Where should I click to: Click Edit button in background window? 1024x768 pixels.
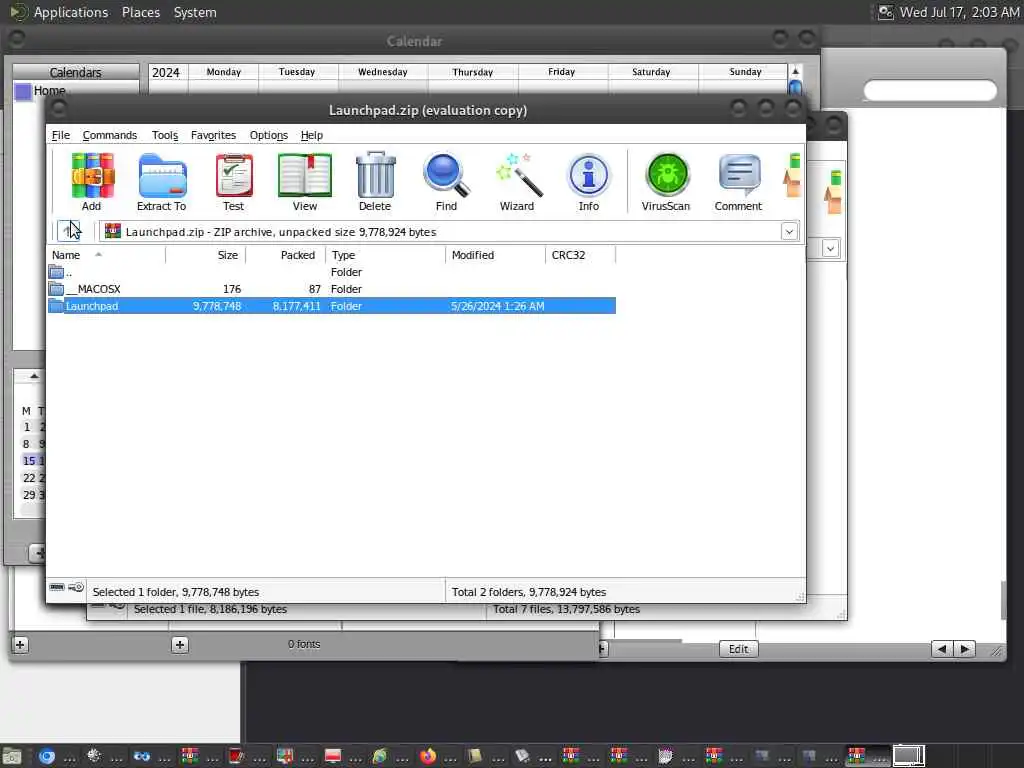coord(739,649)
